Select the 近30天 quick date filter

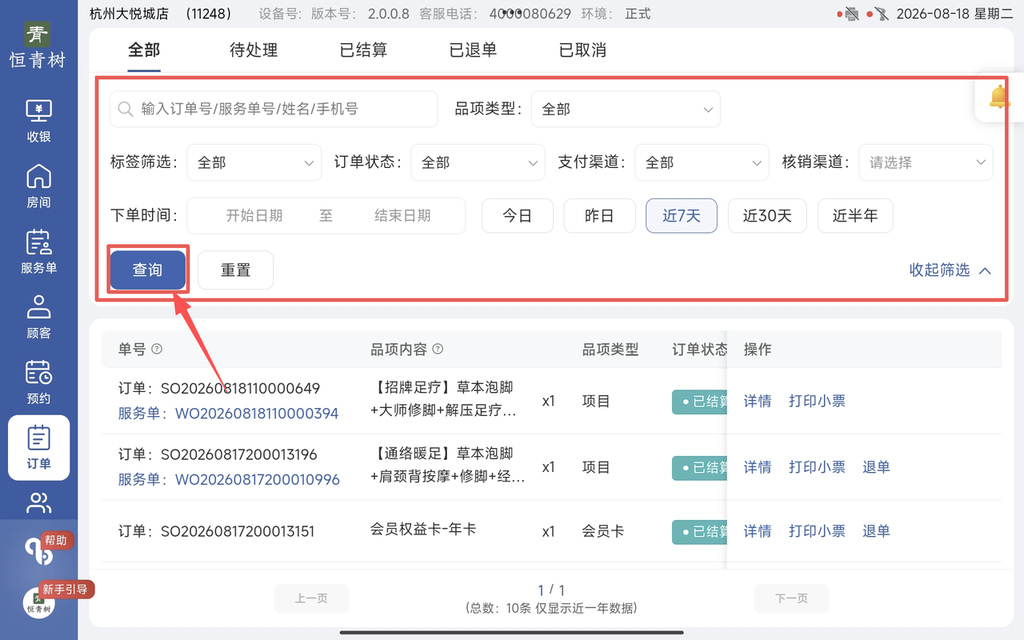(x=767, y=216)
